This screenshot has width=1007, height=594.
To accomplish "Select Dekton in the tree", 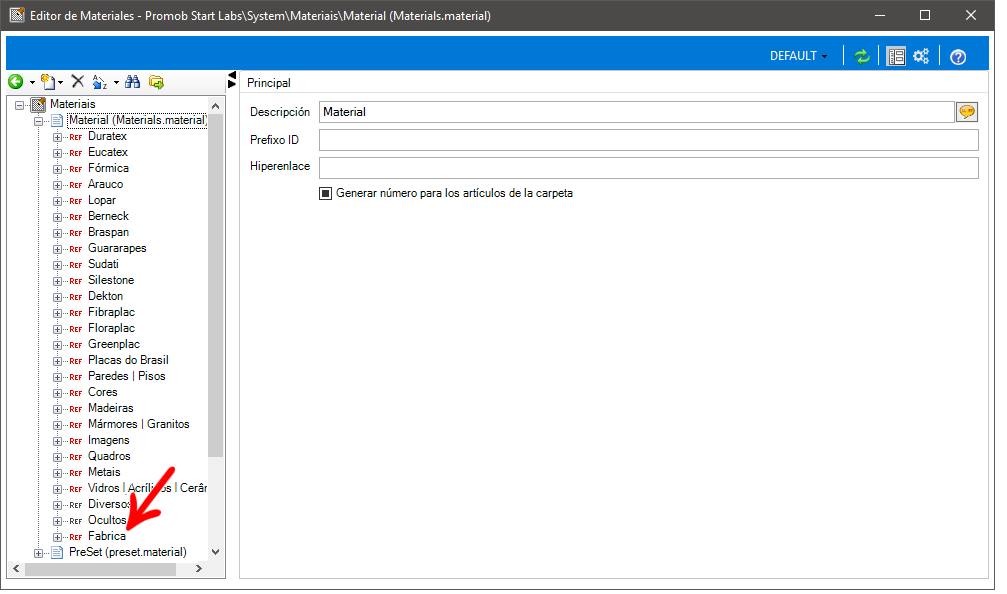I will (105, 296).
